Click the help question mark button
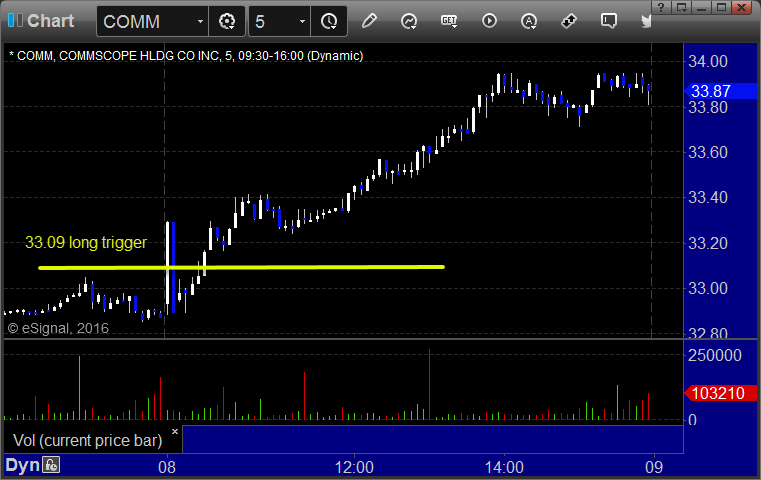761x480 pixels. click(x=661, y=7)
